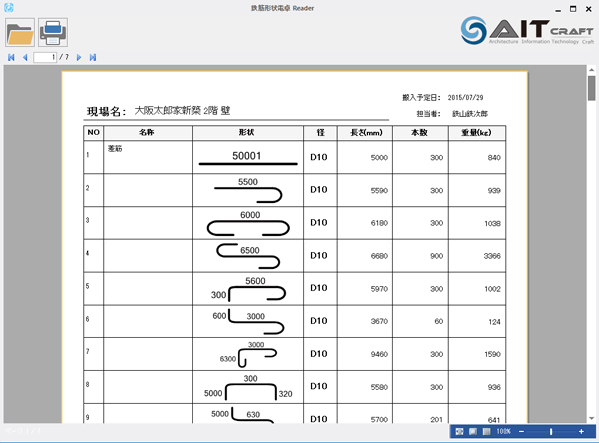The width and height of the screenshot is (599, 443).
Task: Click the scrollbar up arrow
Action: 591,70
